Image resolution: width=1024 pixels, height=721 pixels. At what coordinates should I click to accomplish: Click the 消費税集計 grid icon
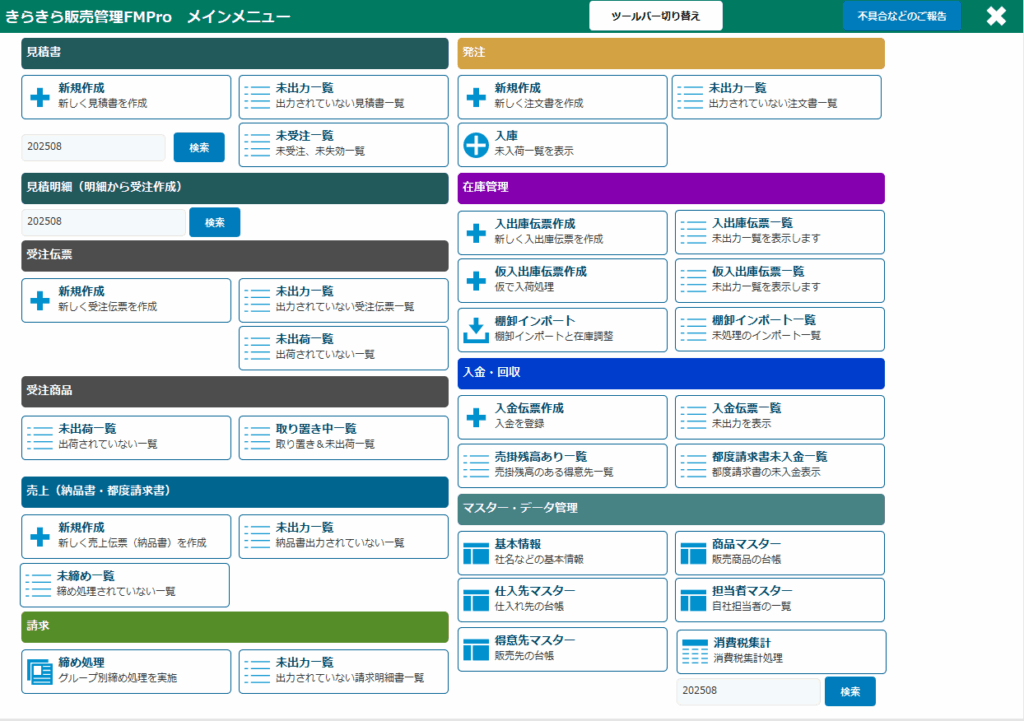pyautogui.click(x=694, y=651)
